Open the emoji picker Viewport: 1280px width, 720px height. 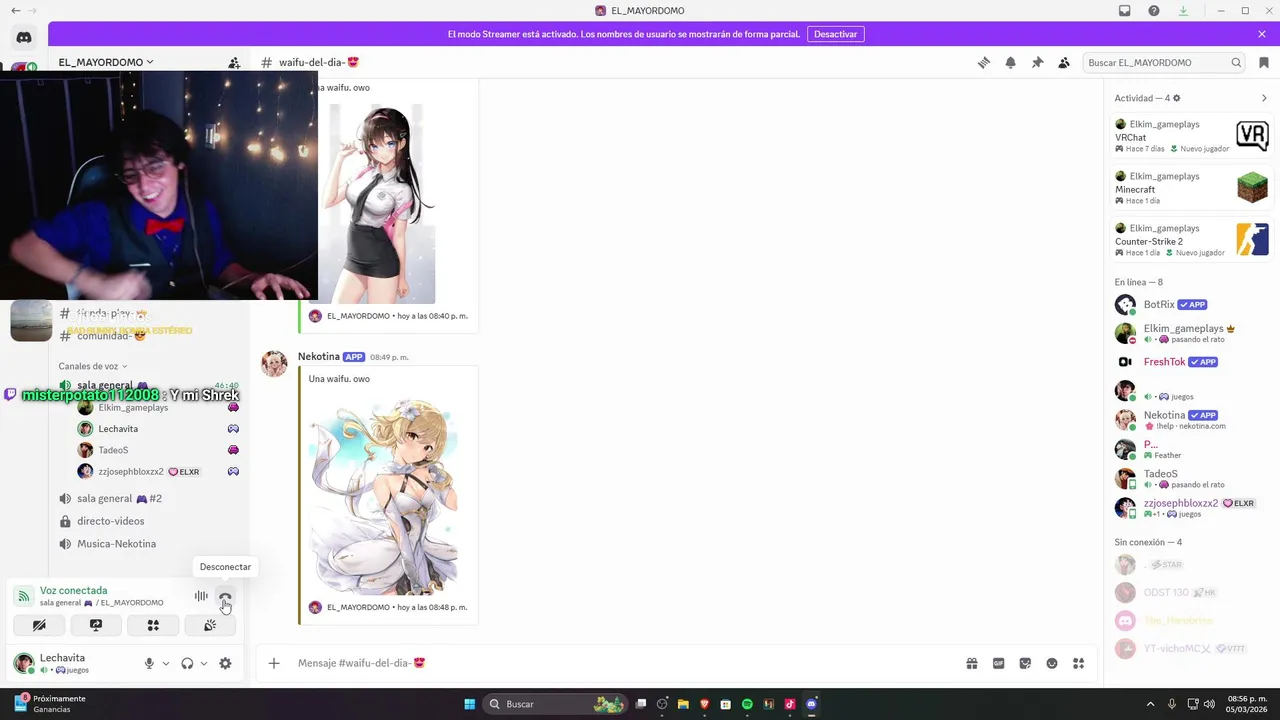pos(1052,663)
